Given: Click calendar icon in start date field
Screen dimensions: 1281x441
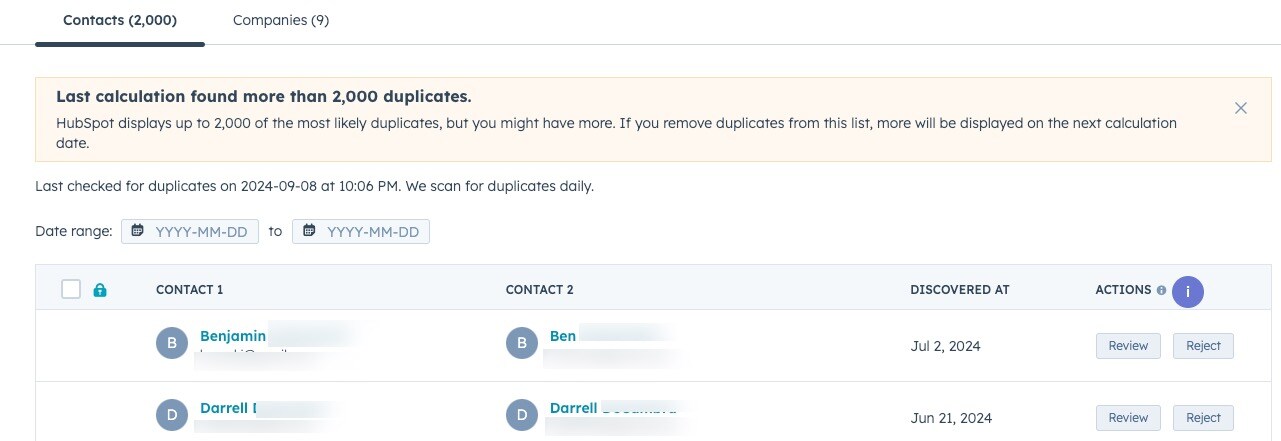Looking at the screenshot, I should (138, 231).
